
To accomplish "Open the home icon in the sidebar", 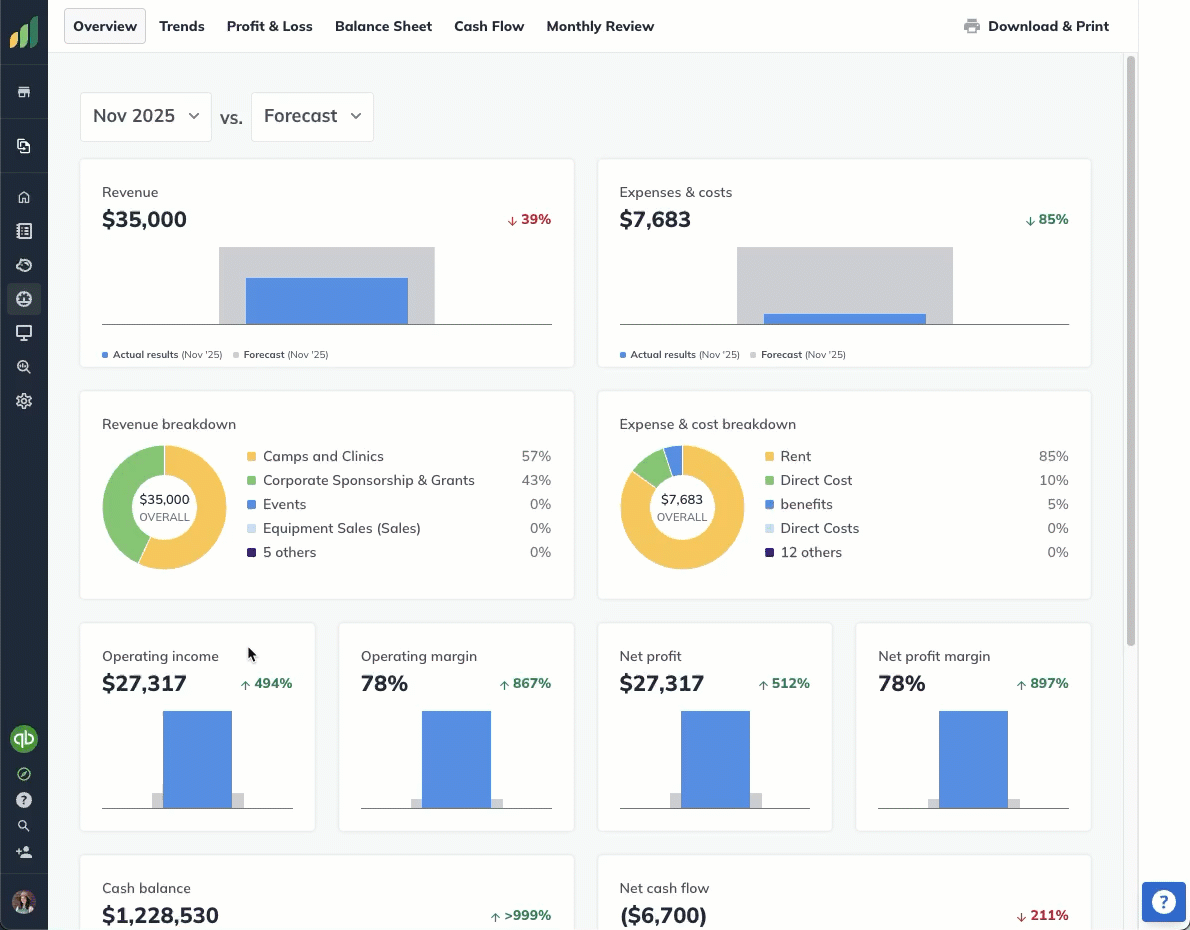I will 24,197.
